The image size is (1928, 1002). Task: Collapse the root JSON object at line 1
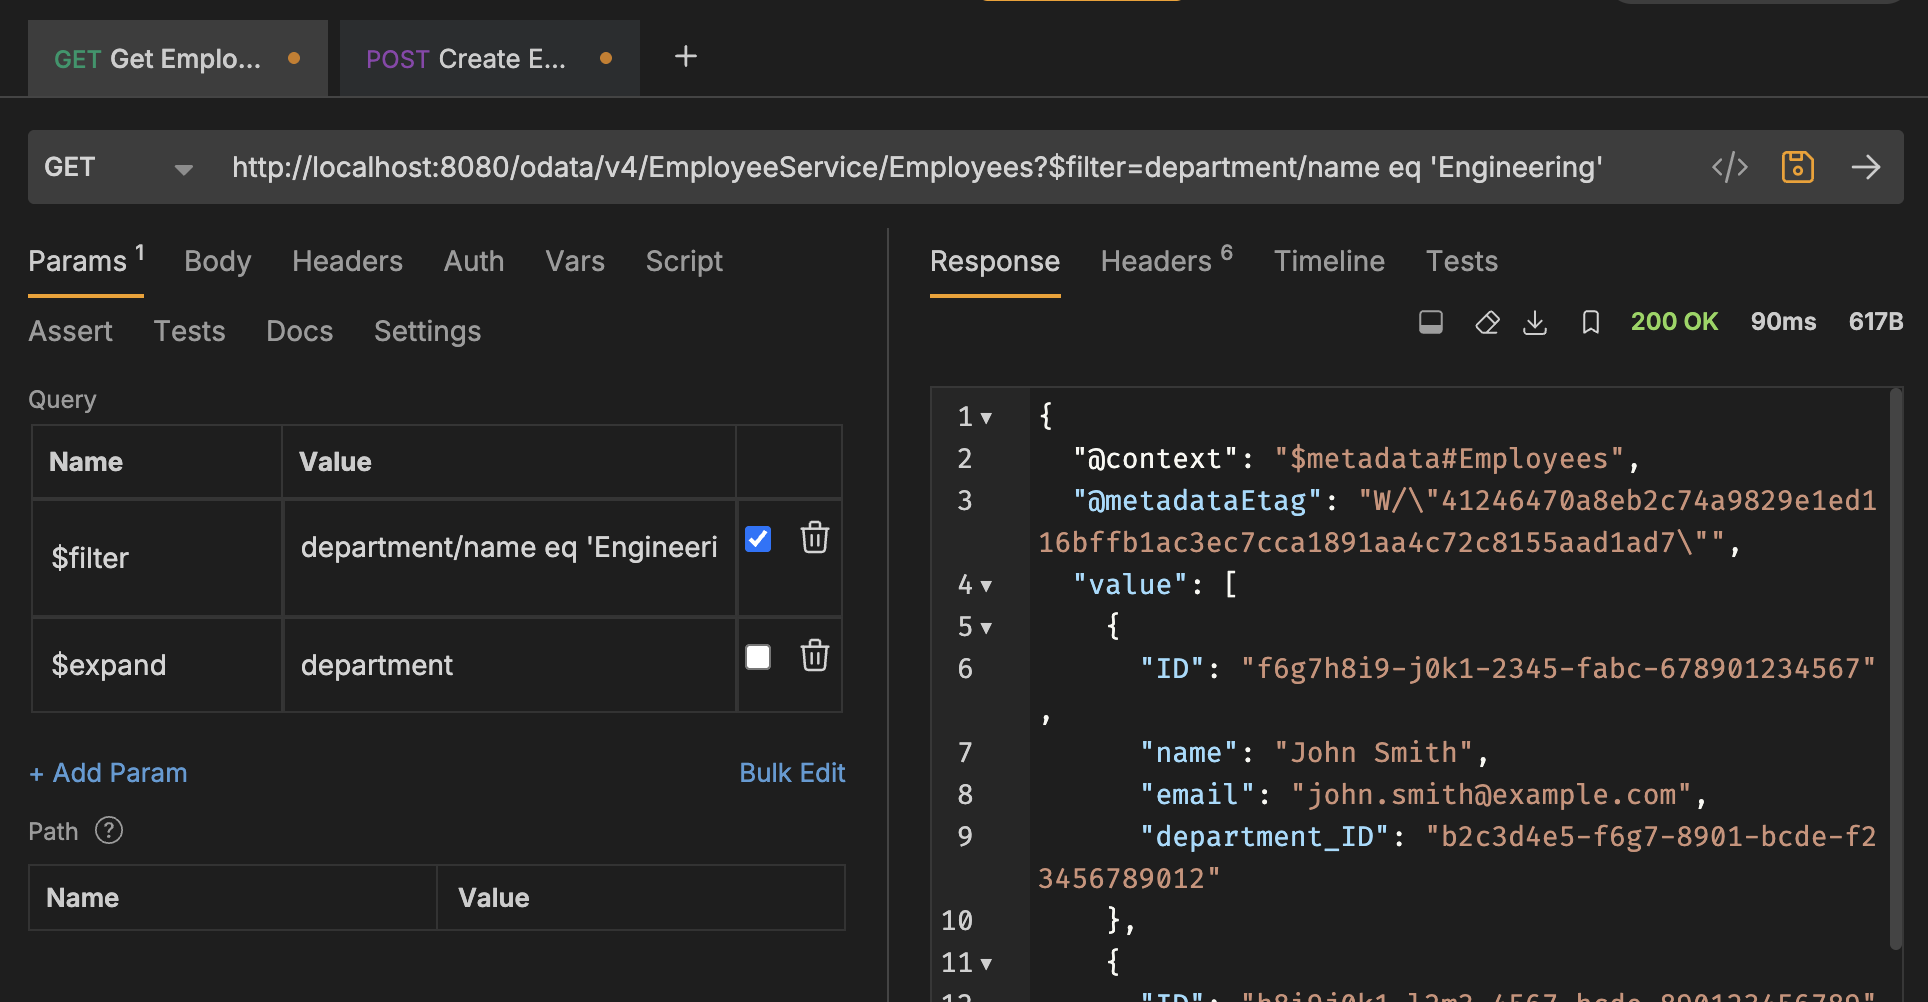click(986, 418)
